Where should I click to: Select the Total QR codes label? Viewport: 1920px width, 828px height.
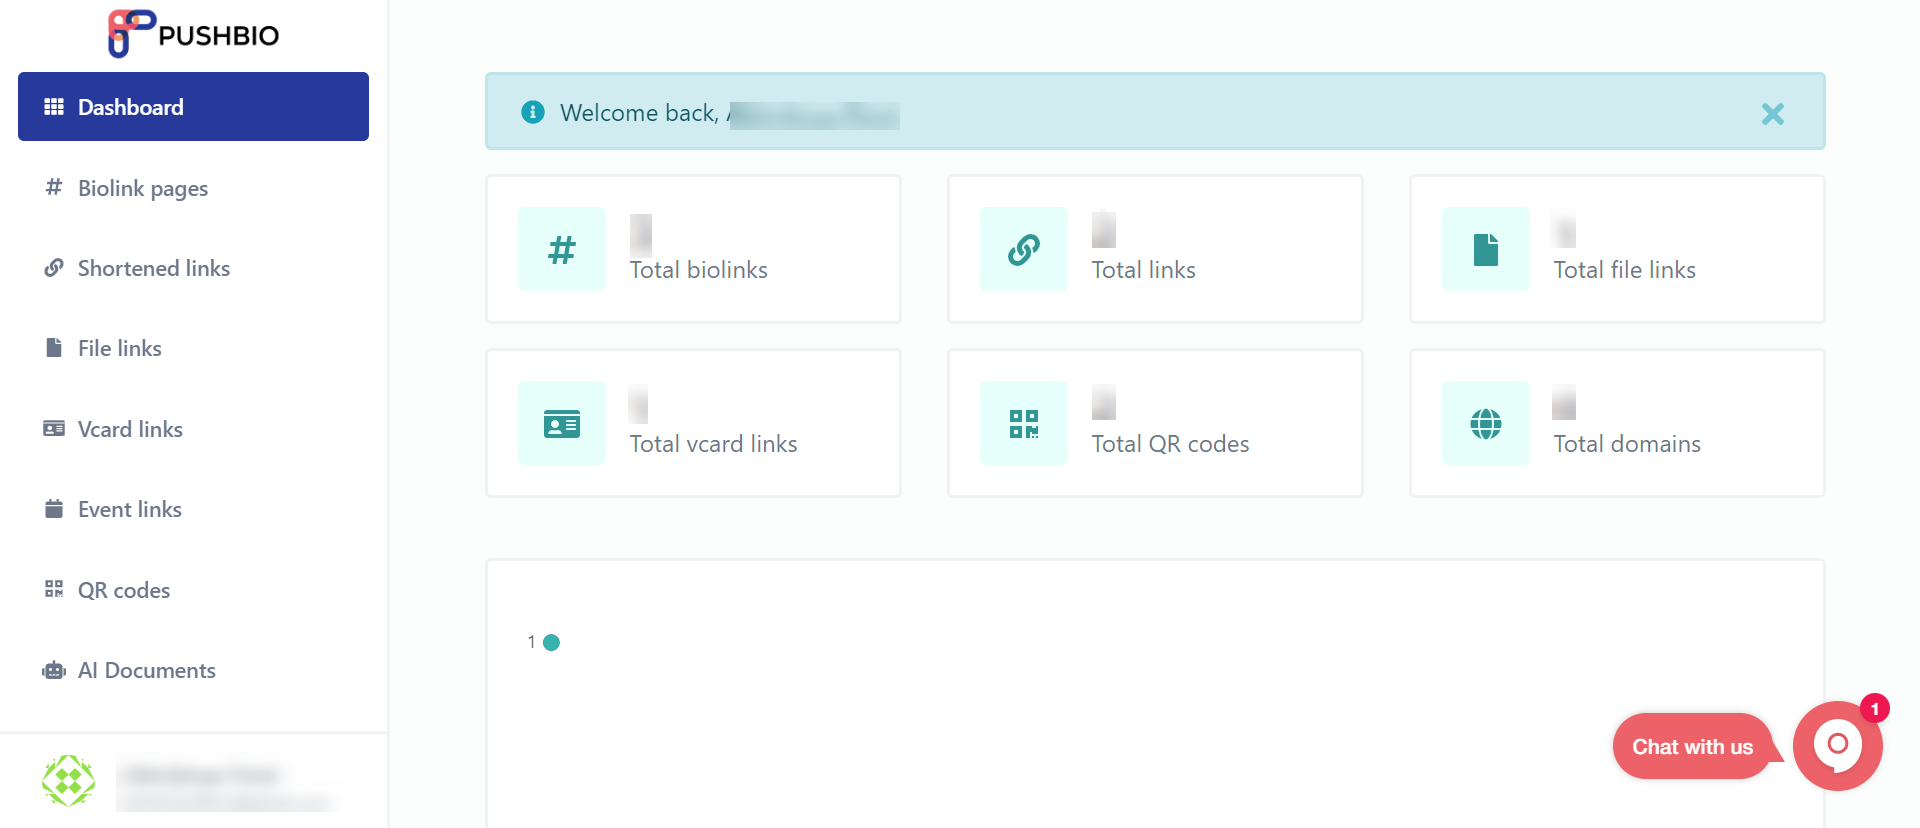(1171, 444)
